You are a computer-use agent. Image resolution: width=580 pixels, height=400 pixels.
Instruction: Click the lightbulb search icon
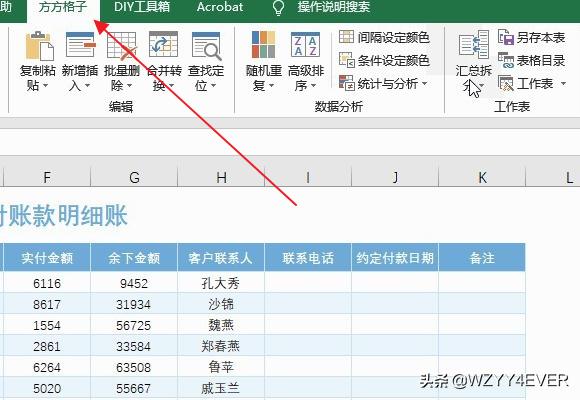coord(278,7)
